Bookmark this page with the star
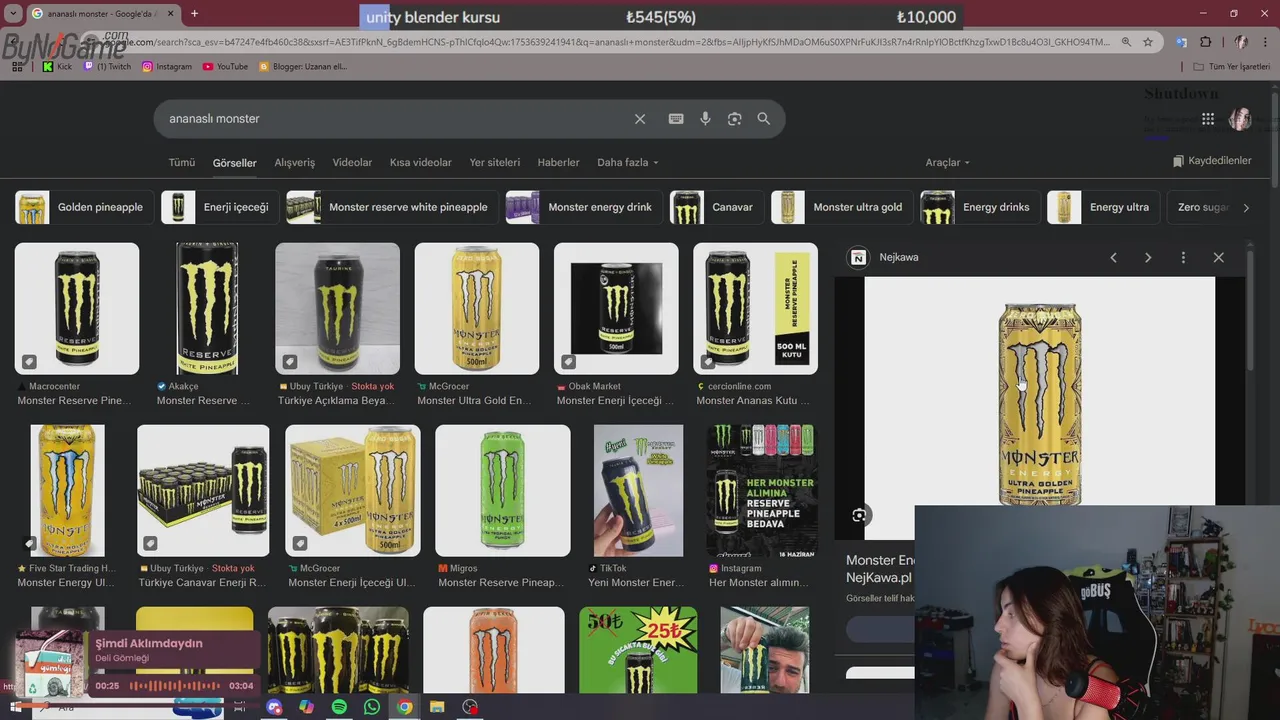This screenshot has width=1280, height=720. click(x=1148, y=42)
